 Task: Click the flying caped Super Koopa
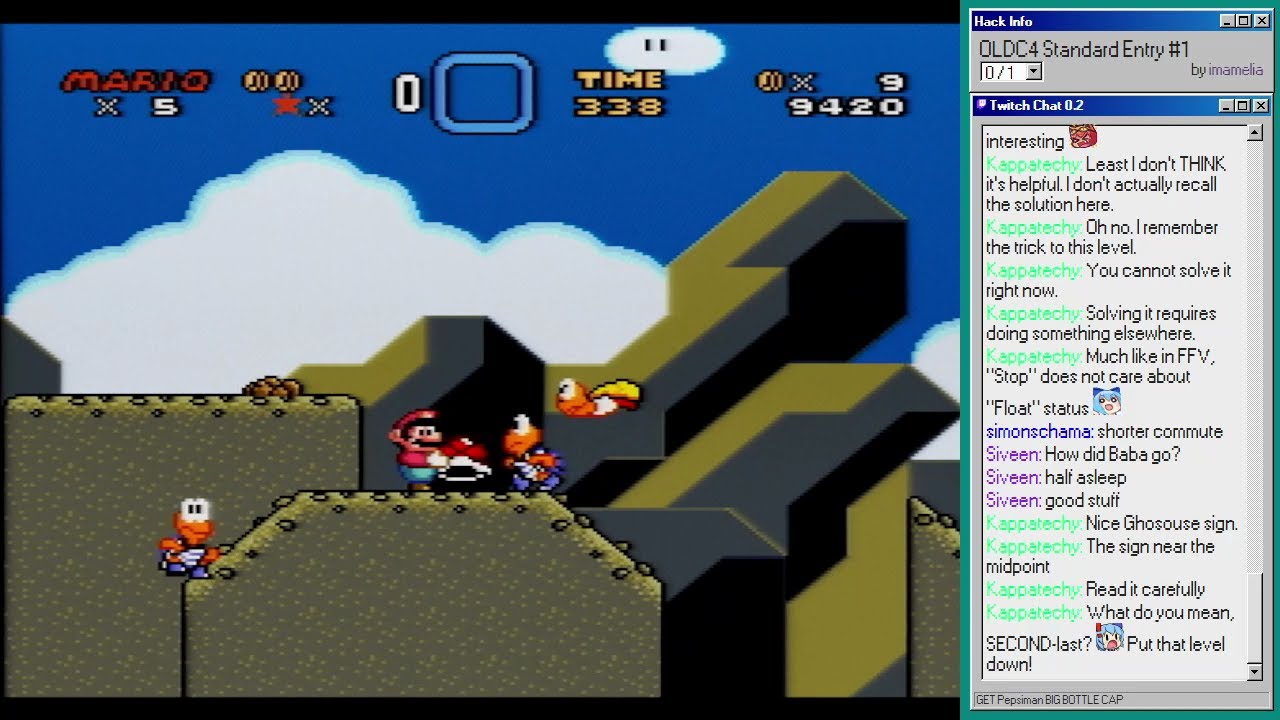(x=598, y=397)
